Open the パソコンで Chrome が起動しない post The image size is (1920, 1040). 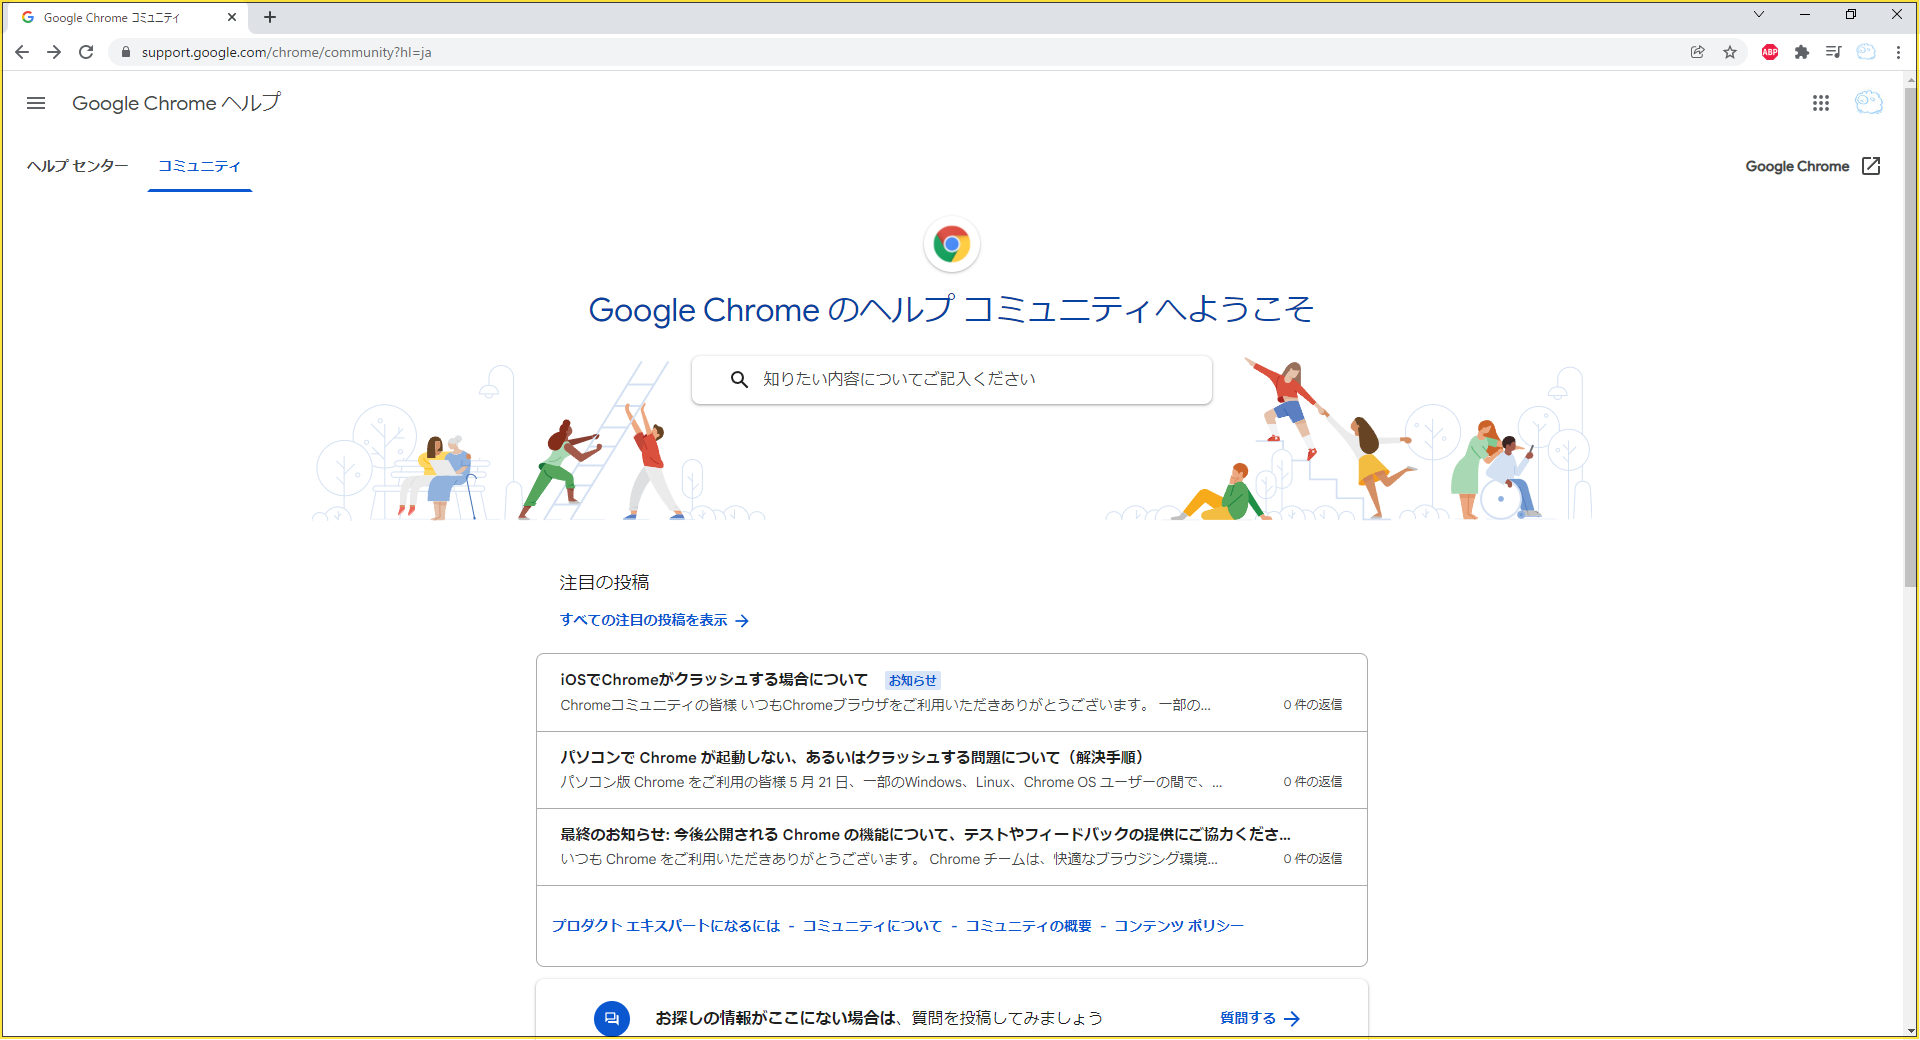(x=951, y=770)
